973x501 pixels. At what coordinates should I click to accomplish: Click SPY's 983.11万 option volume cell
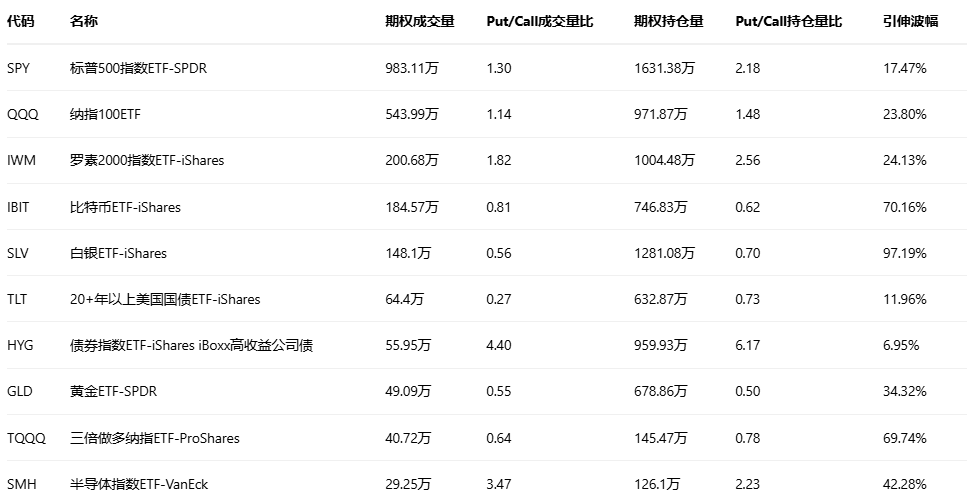click(412, 68)
